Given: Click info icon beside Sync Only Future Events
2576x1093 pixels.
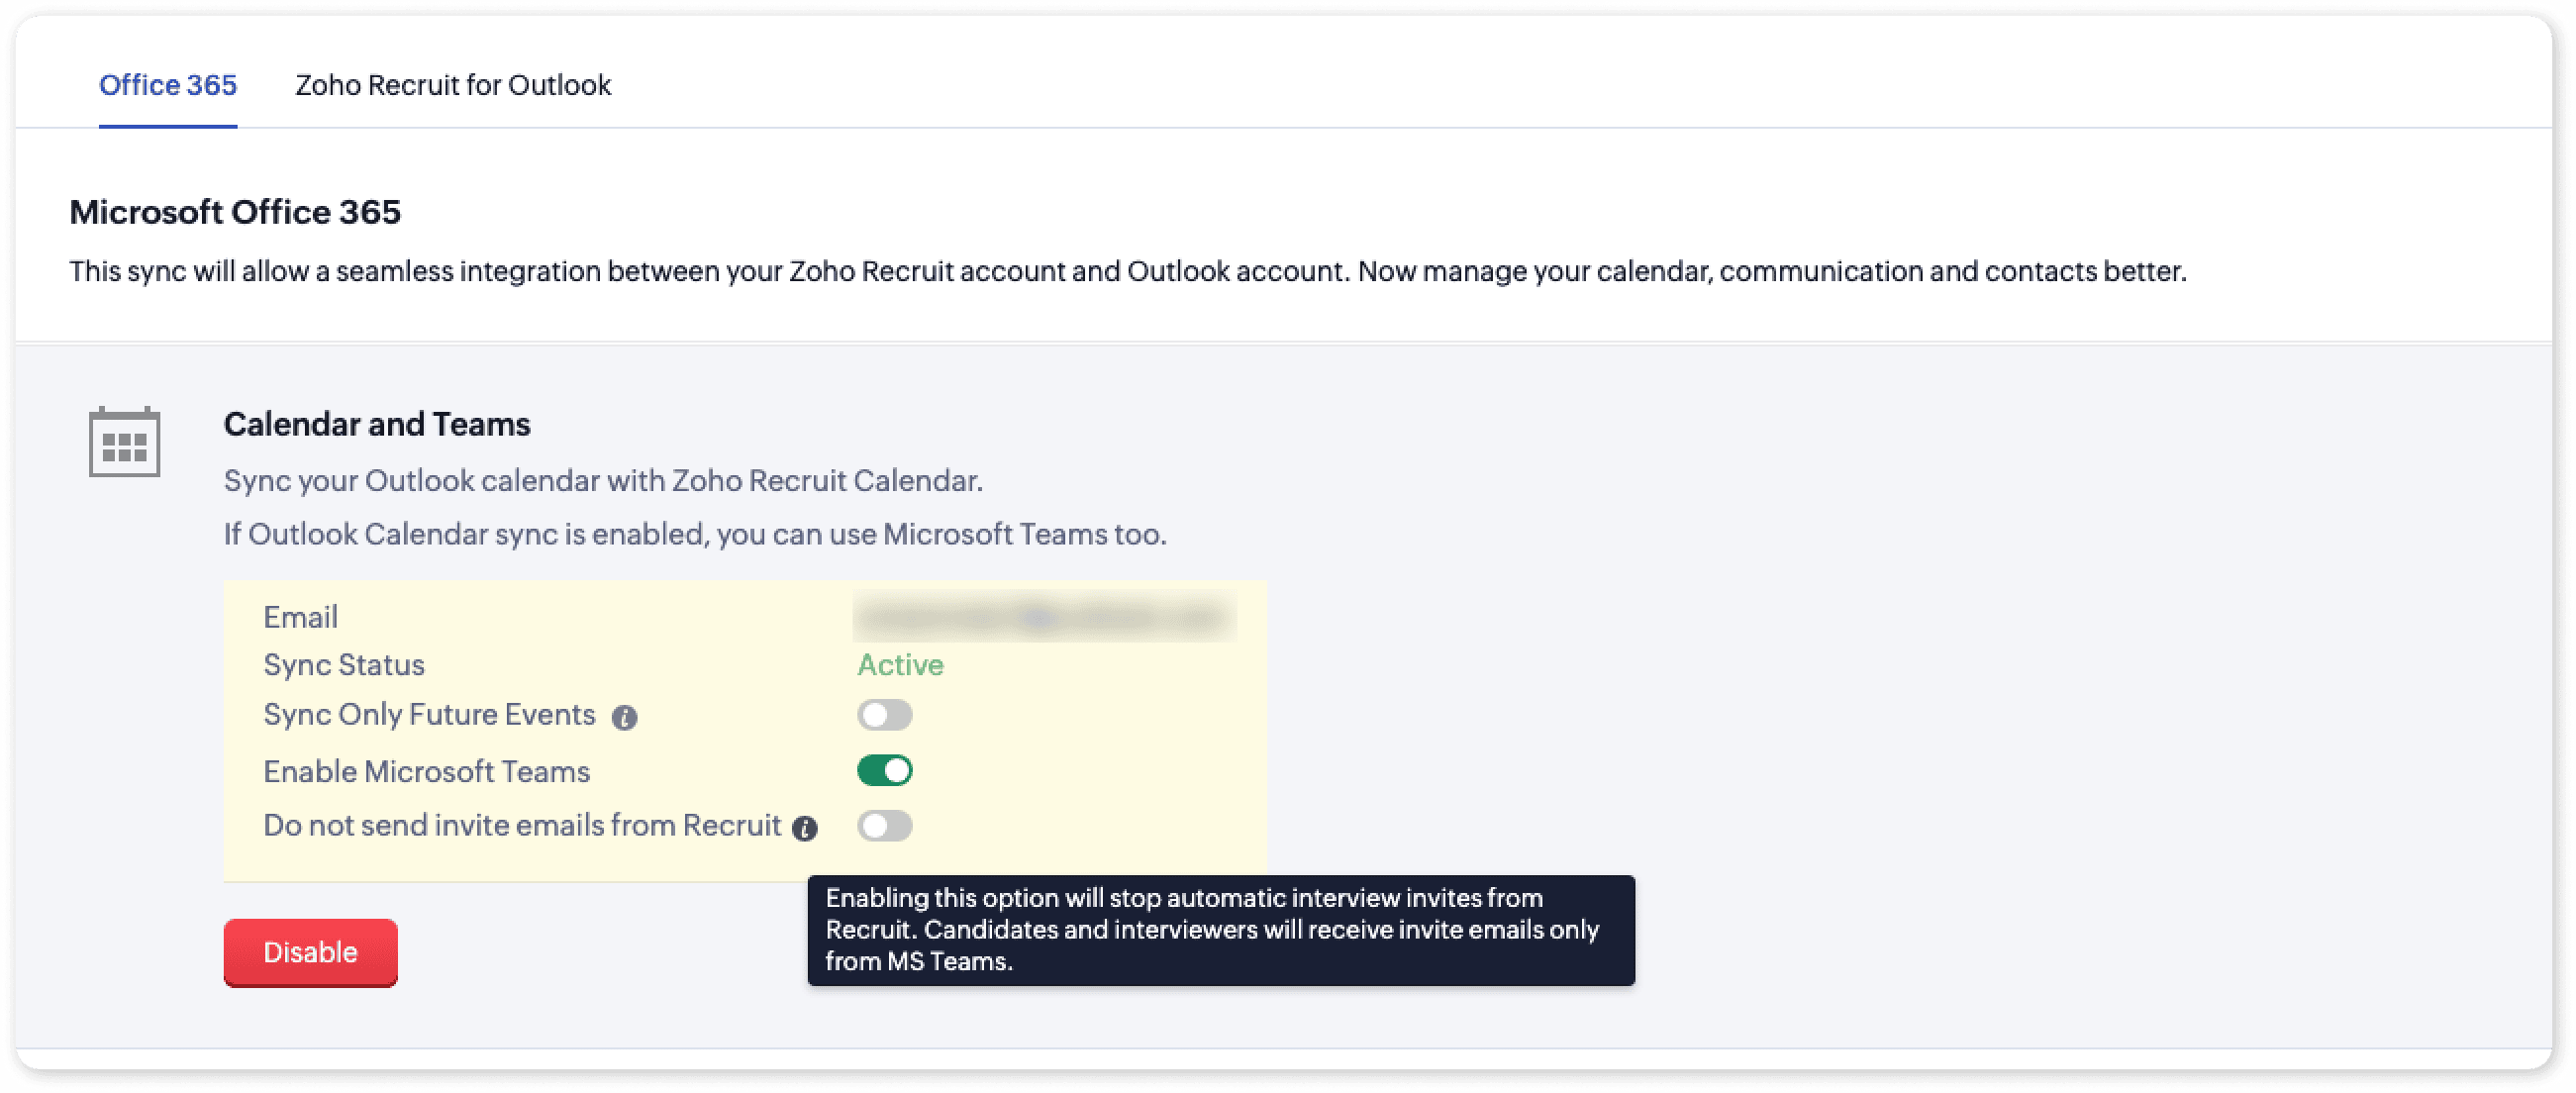Looking at the screenshot, I should [x=625, y=718].
